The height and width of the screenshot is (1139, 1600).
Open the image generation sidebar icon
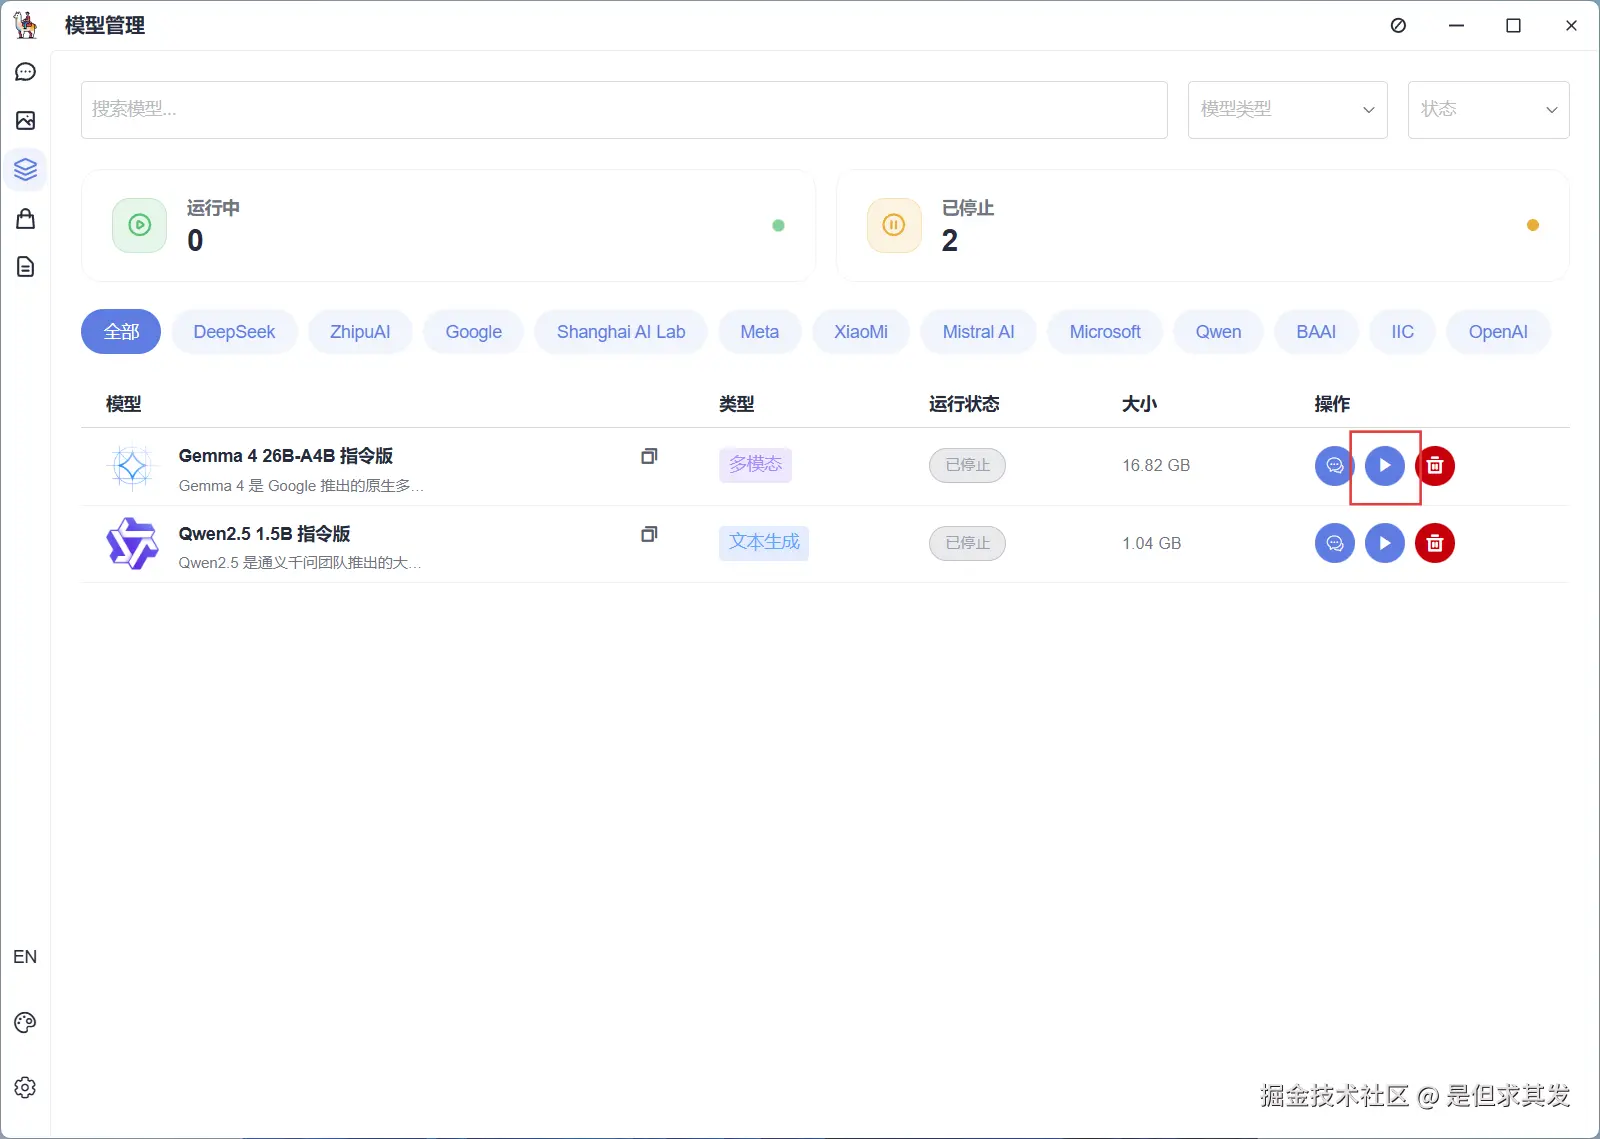tap(25, 120)
